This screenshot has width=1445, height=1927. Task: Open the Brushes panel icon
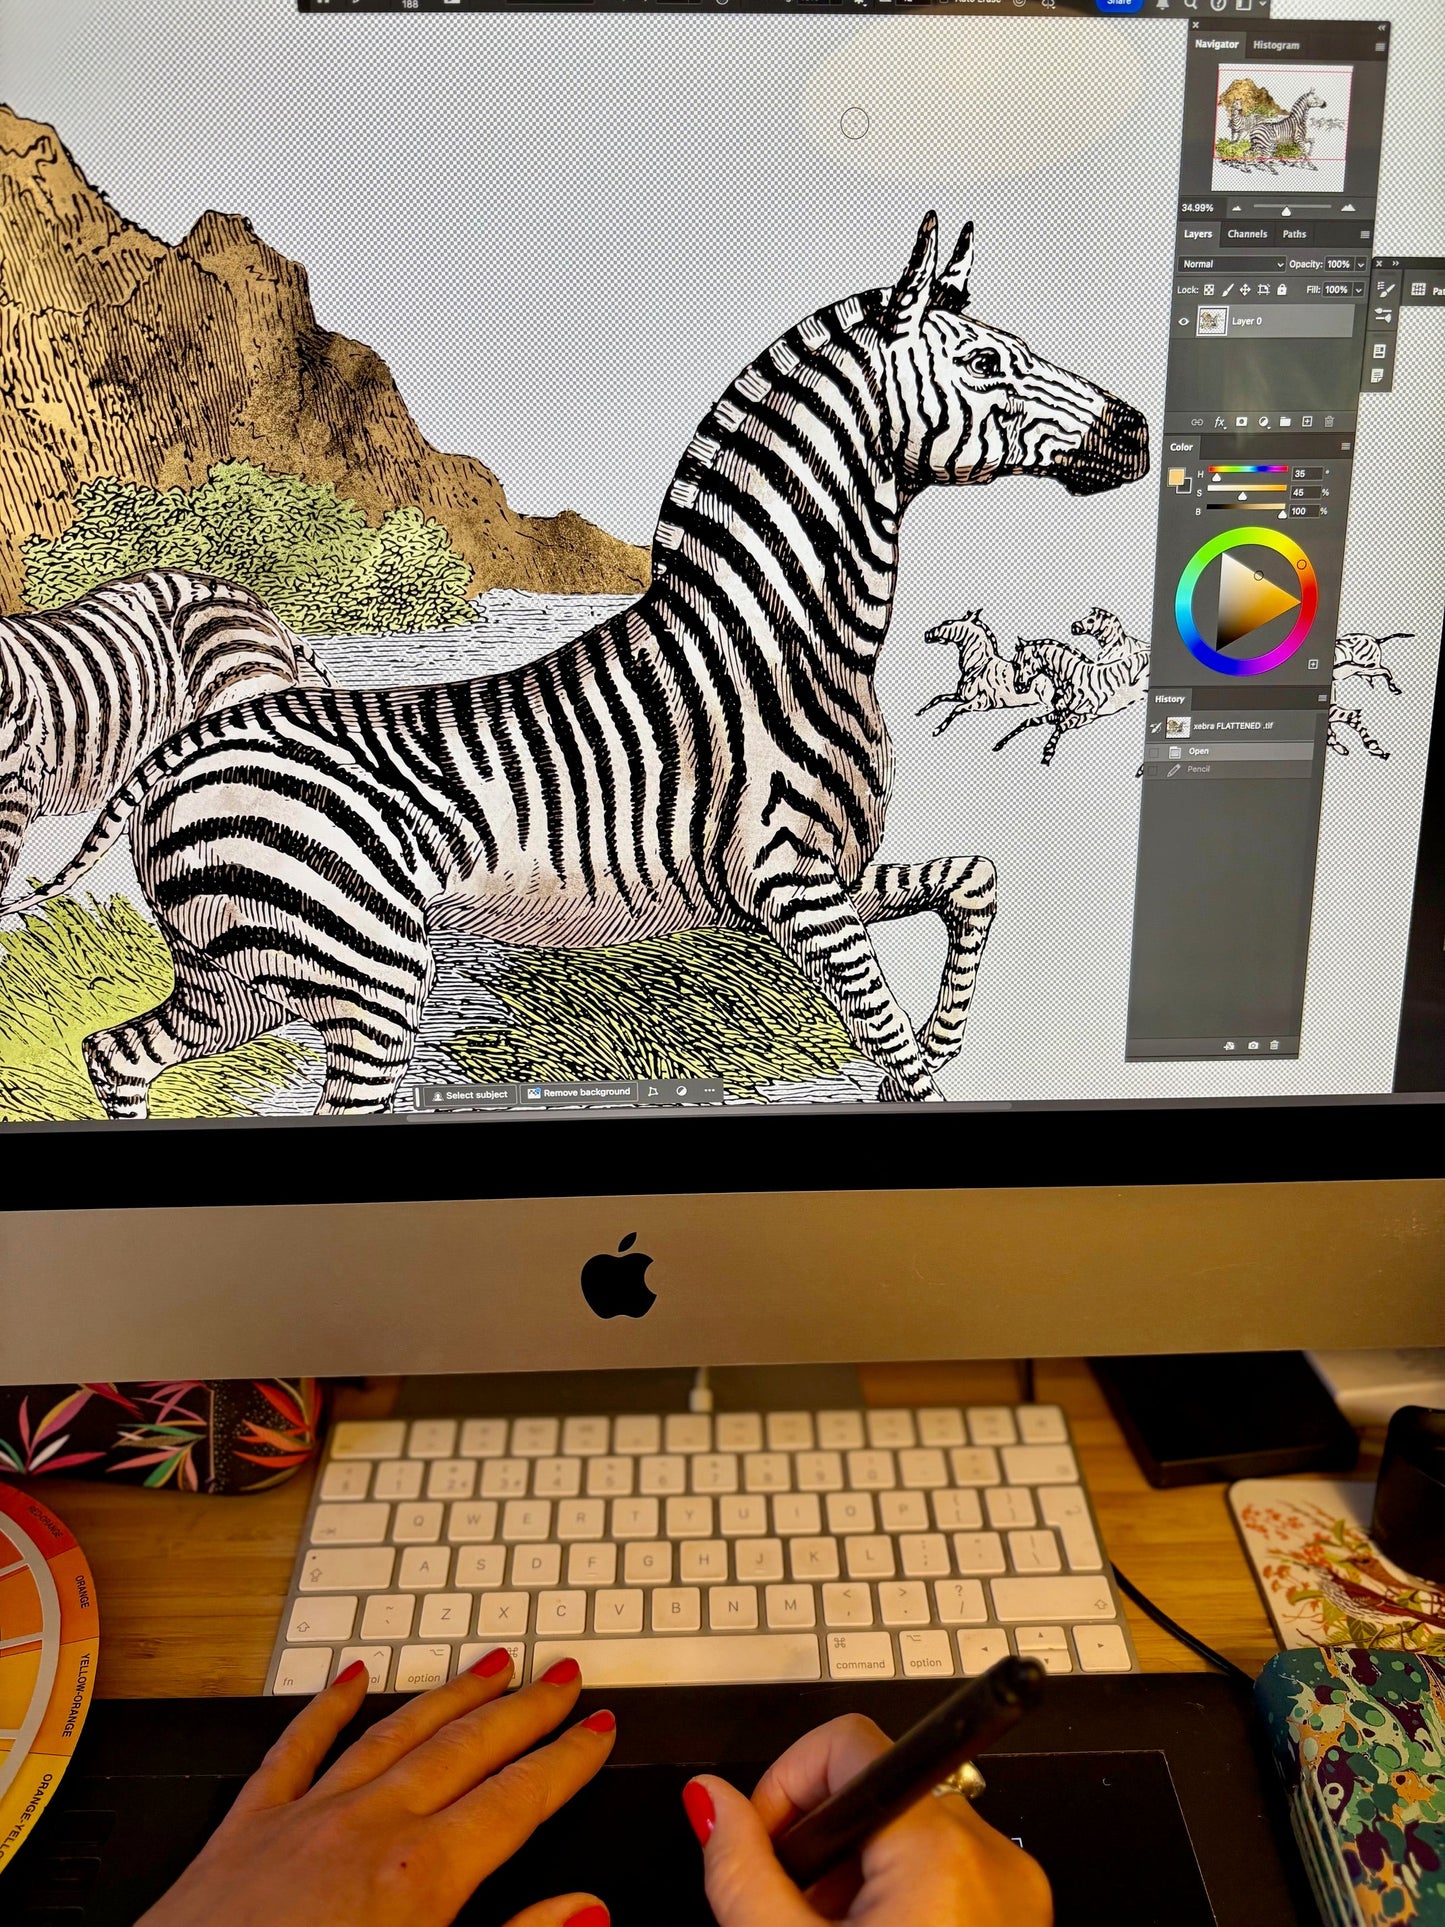(1384, 316)
